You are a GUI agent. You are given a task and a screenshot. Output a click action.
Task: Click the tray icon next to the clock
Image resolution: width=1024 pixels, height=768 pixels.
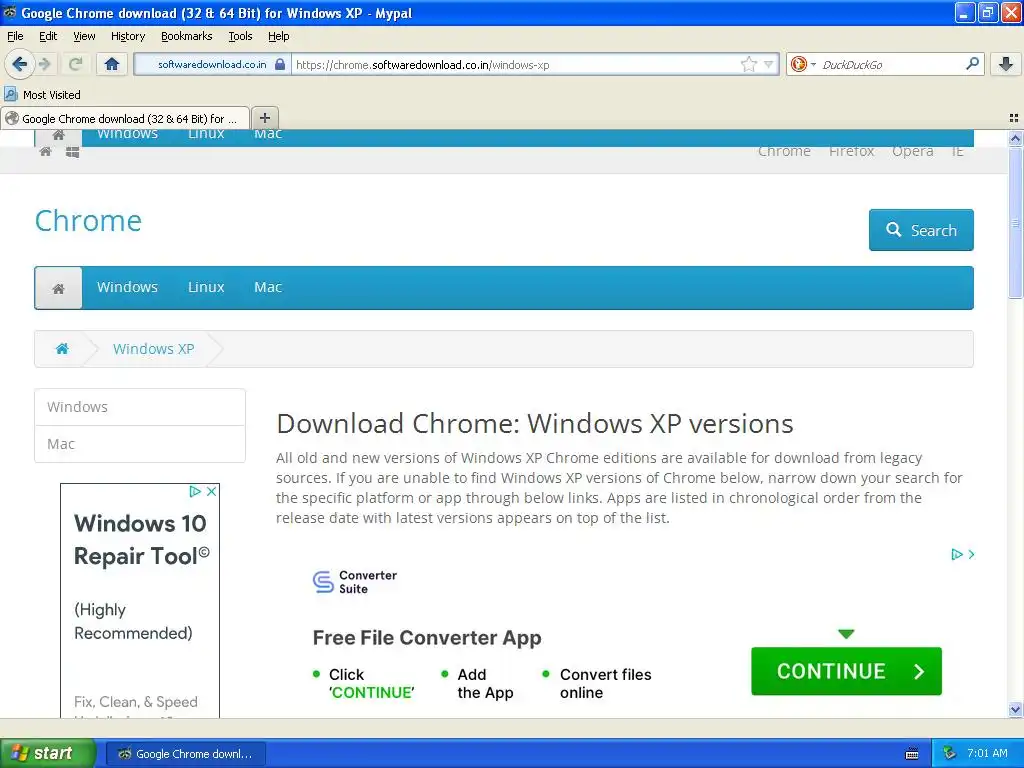[950, 753]
